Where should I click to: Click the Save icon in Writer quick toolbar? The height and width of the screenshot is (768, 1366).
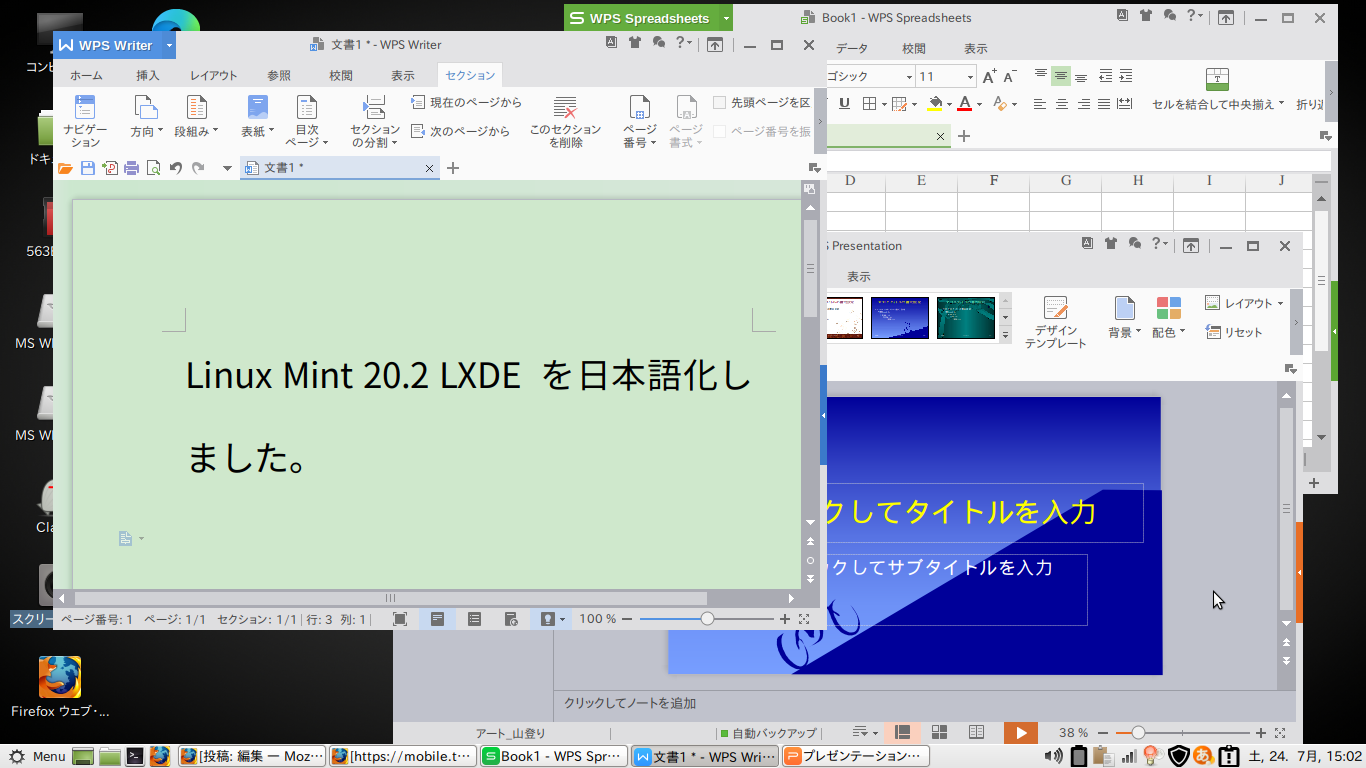point(88,168)
